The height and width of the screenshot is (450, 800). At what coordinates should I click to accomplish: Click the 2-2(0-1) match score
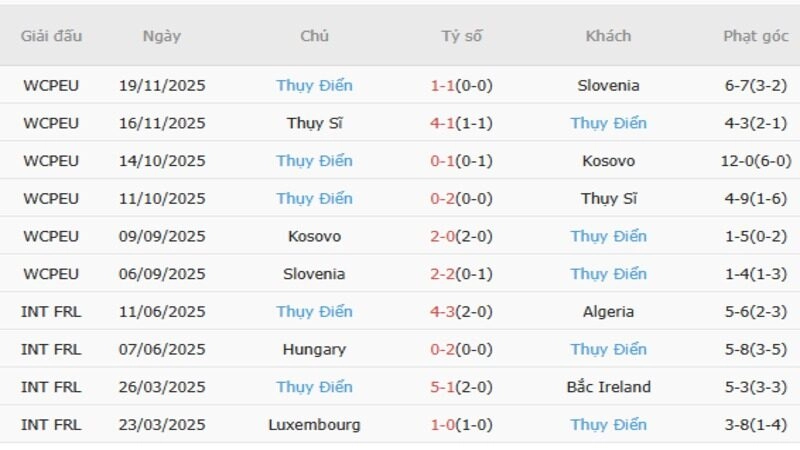coord(461,274)
